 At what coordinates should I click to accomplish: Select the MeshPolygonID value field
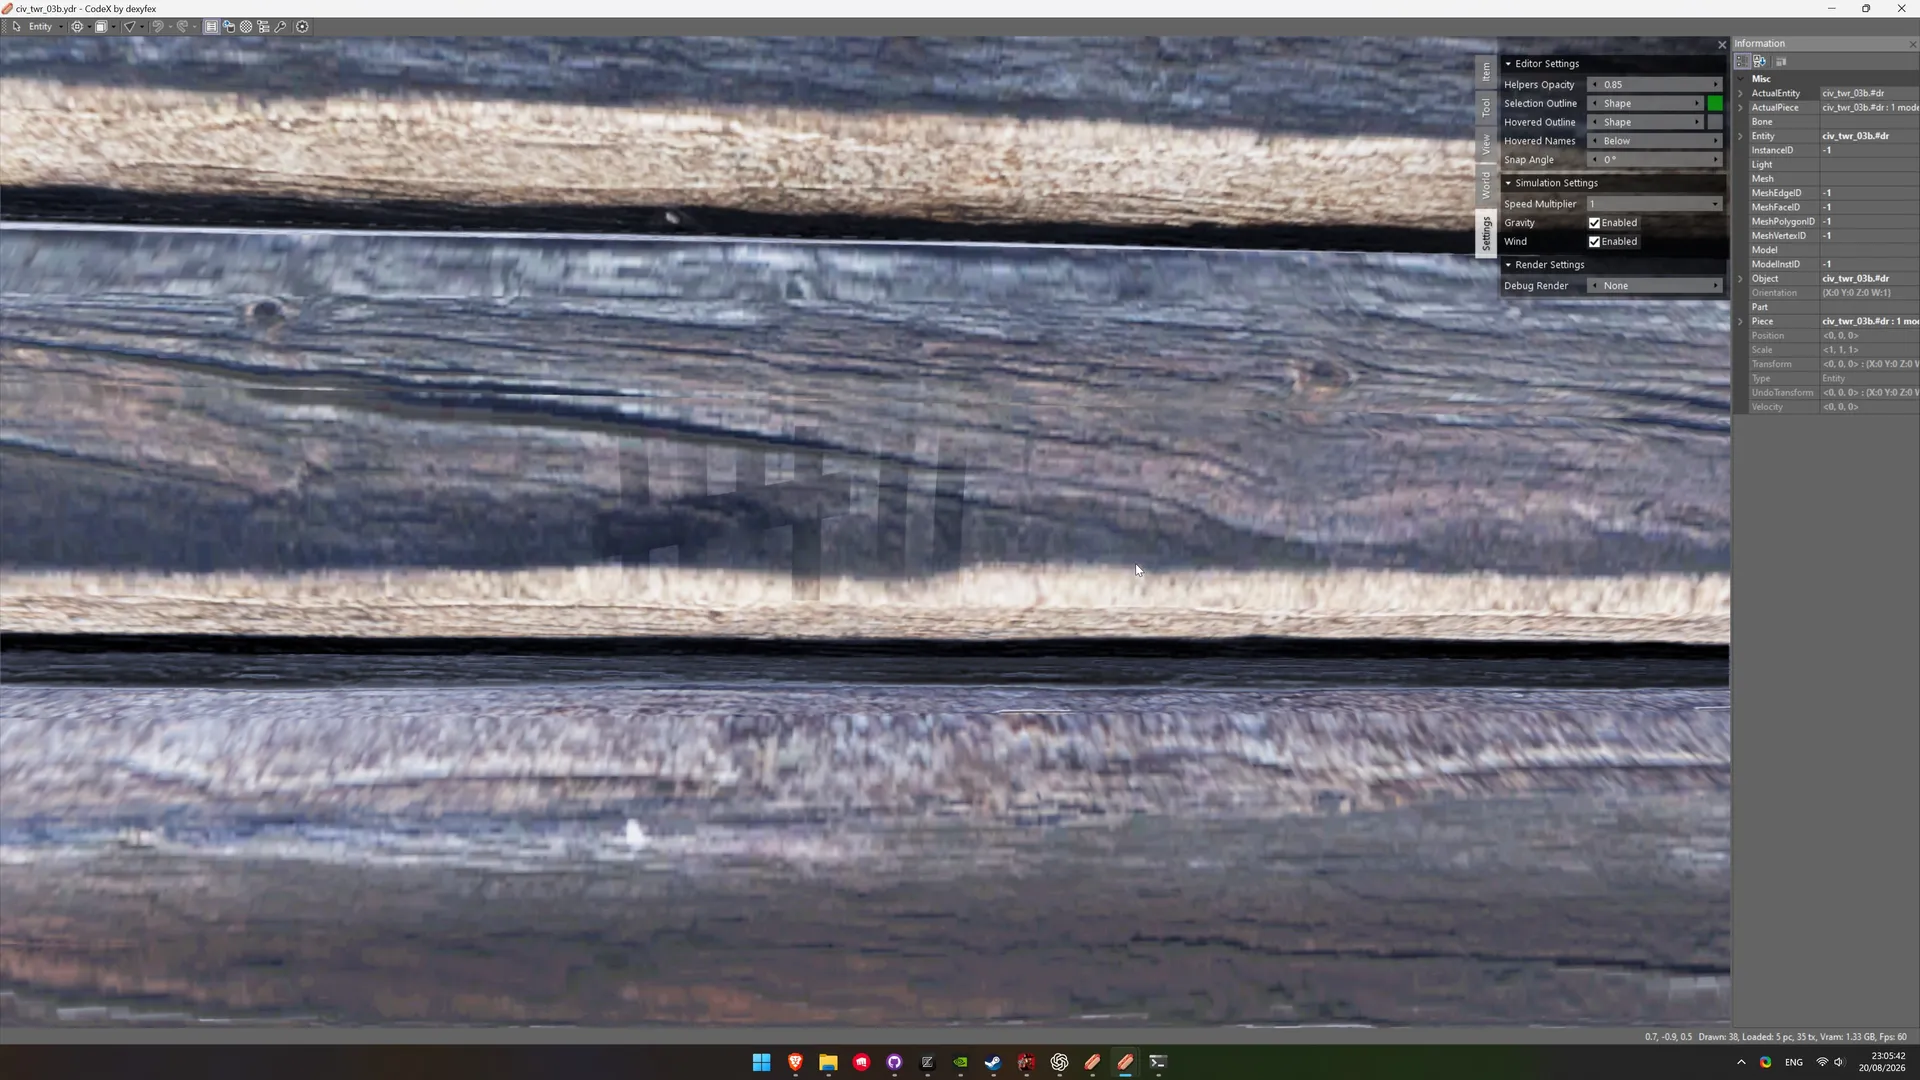pyautogui.click(x=1869, y=222)
